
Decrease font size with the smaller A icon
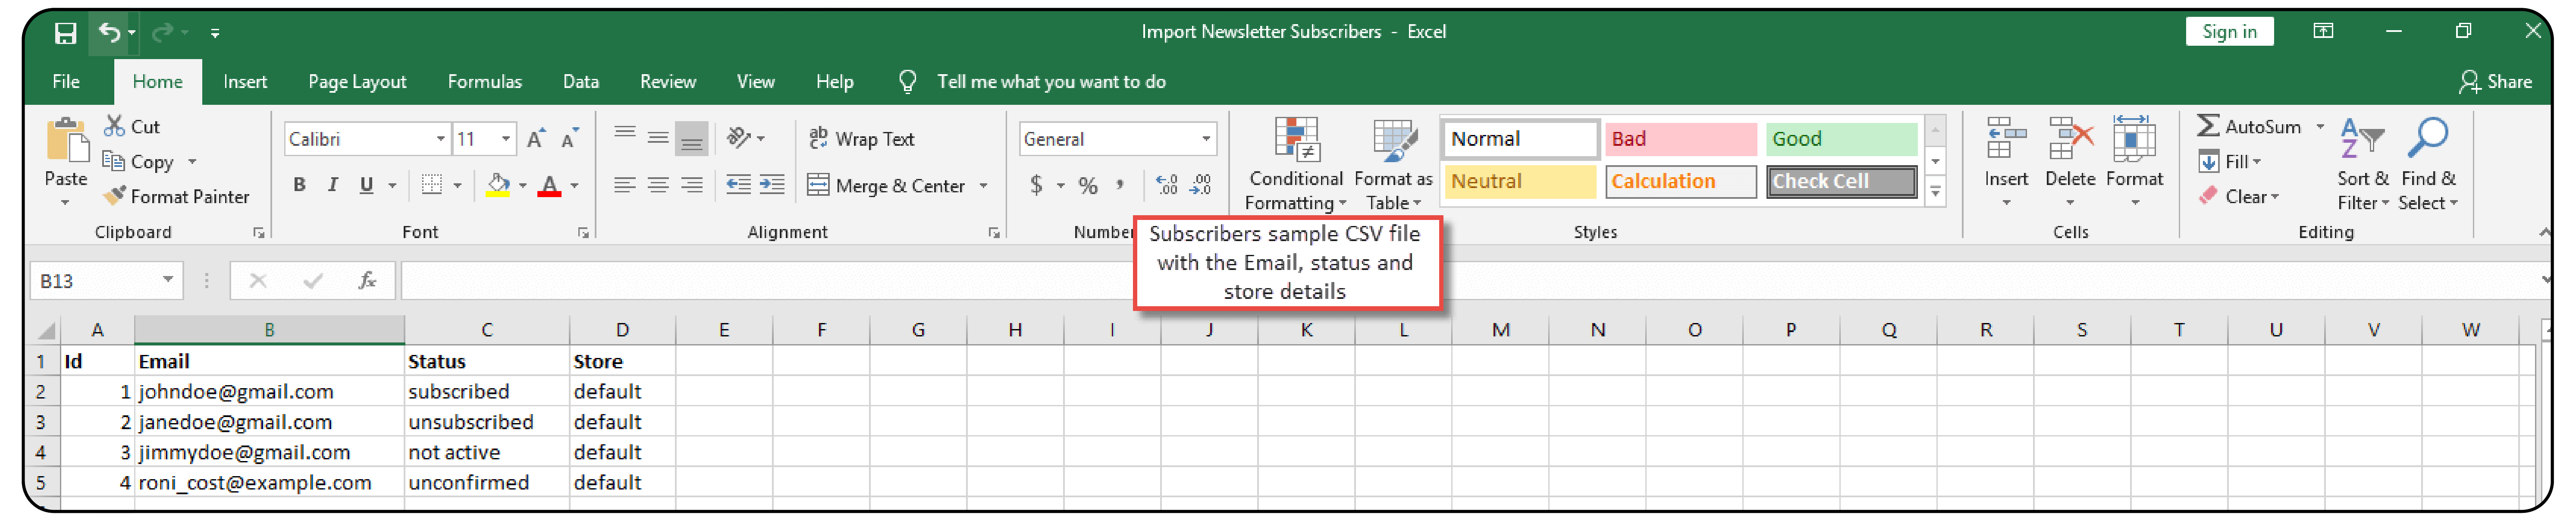tap(570, 139)
